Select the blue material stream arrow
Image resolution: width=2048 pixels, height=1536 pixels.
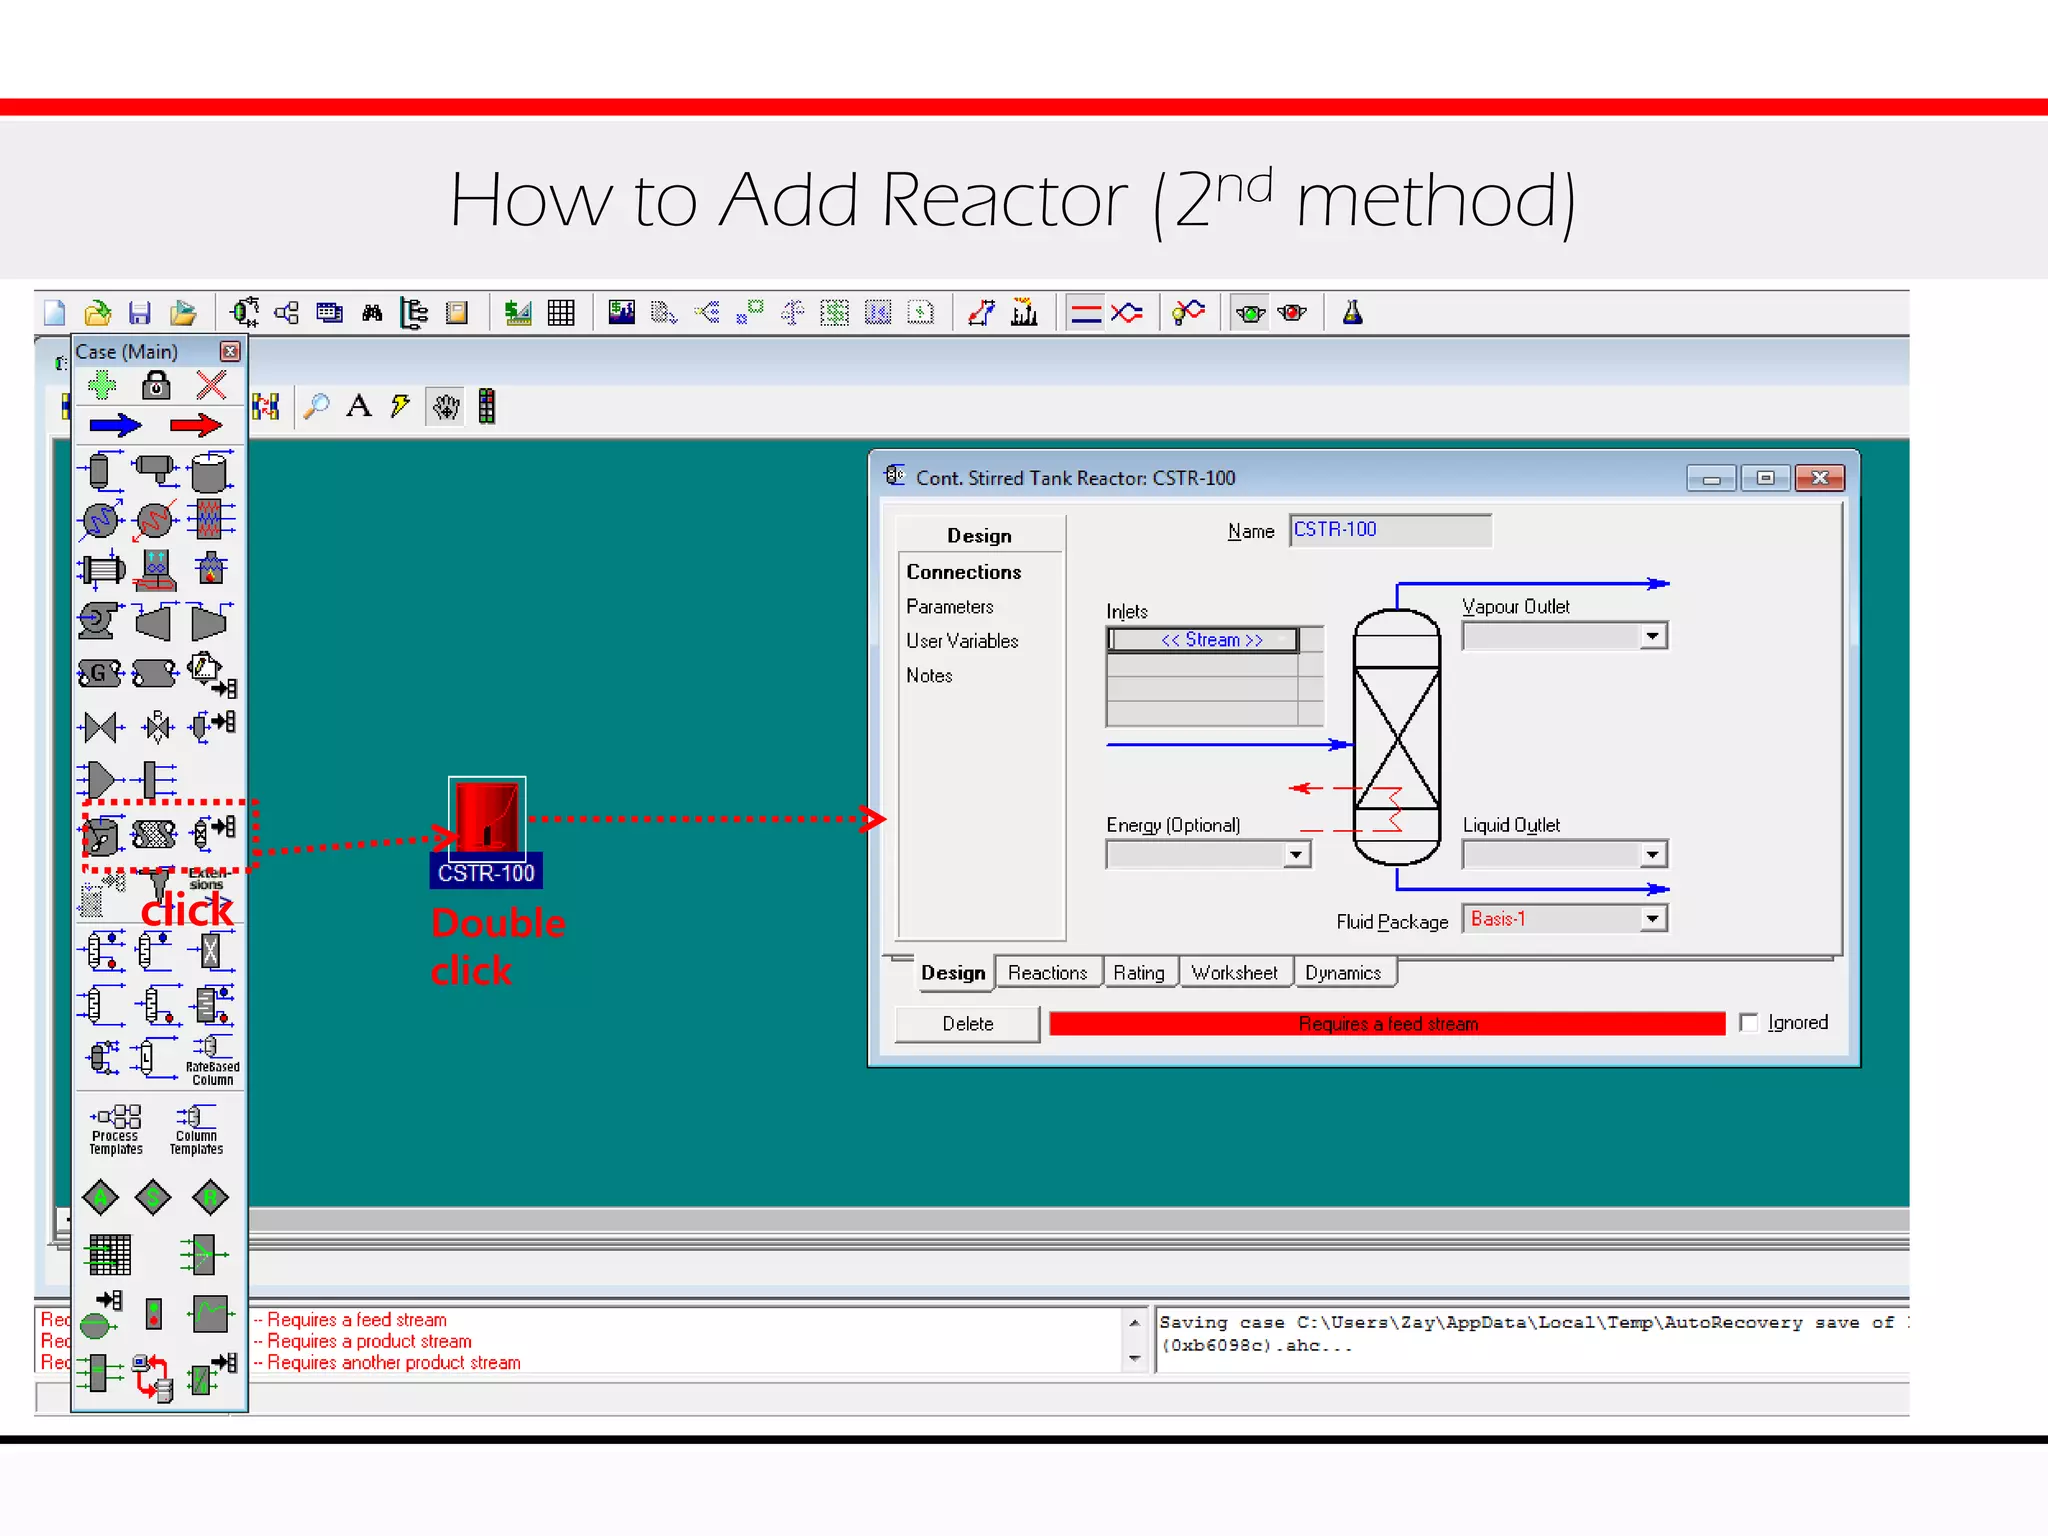tap(115, 426)
